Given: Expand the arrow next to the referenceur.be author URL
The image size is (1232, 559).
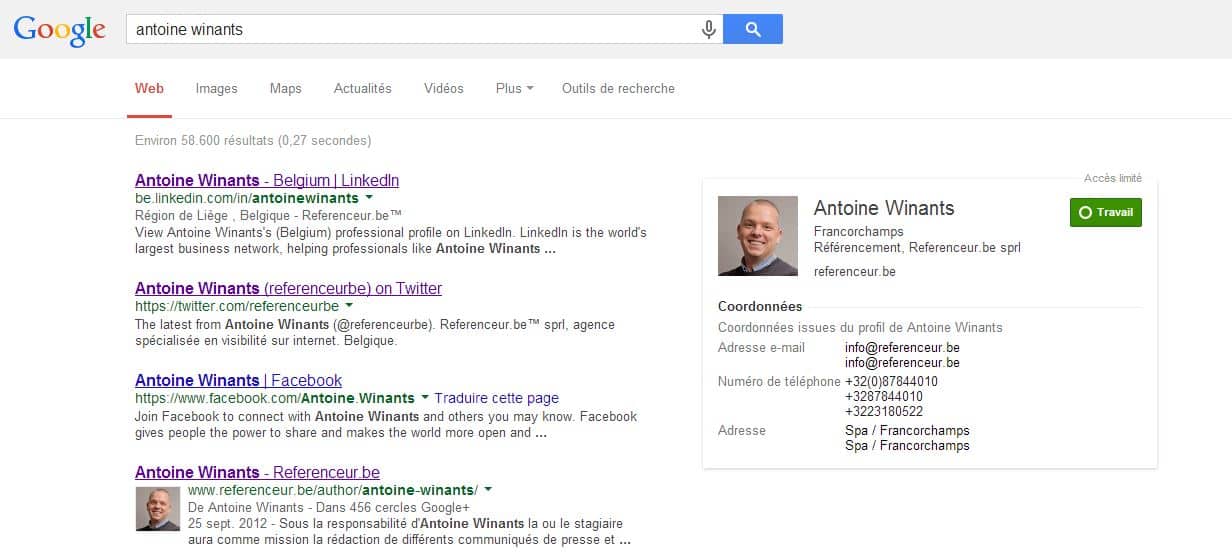Looking at the screenshot, I should tap(488, 490).
